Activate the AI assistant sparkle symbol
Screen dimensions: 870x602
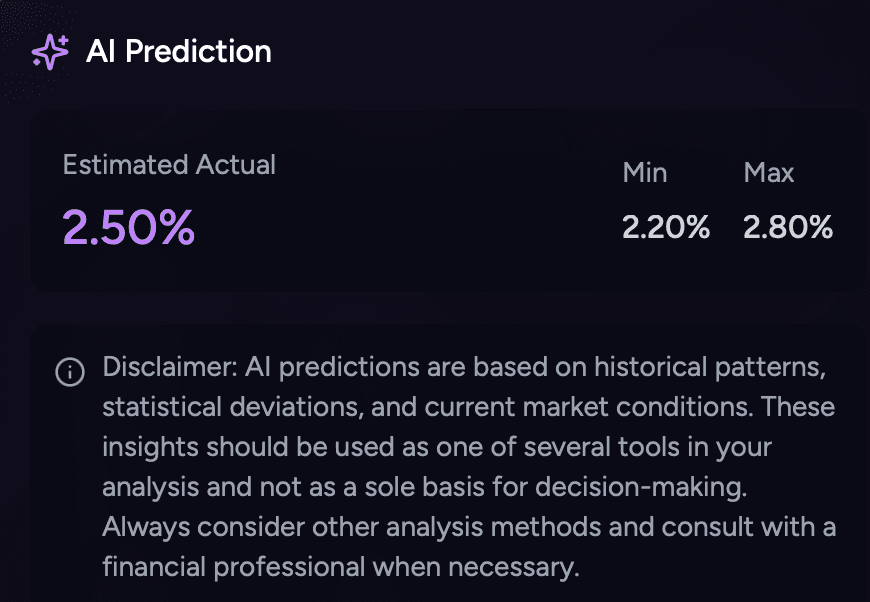(50, 50)
